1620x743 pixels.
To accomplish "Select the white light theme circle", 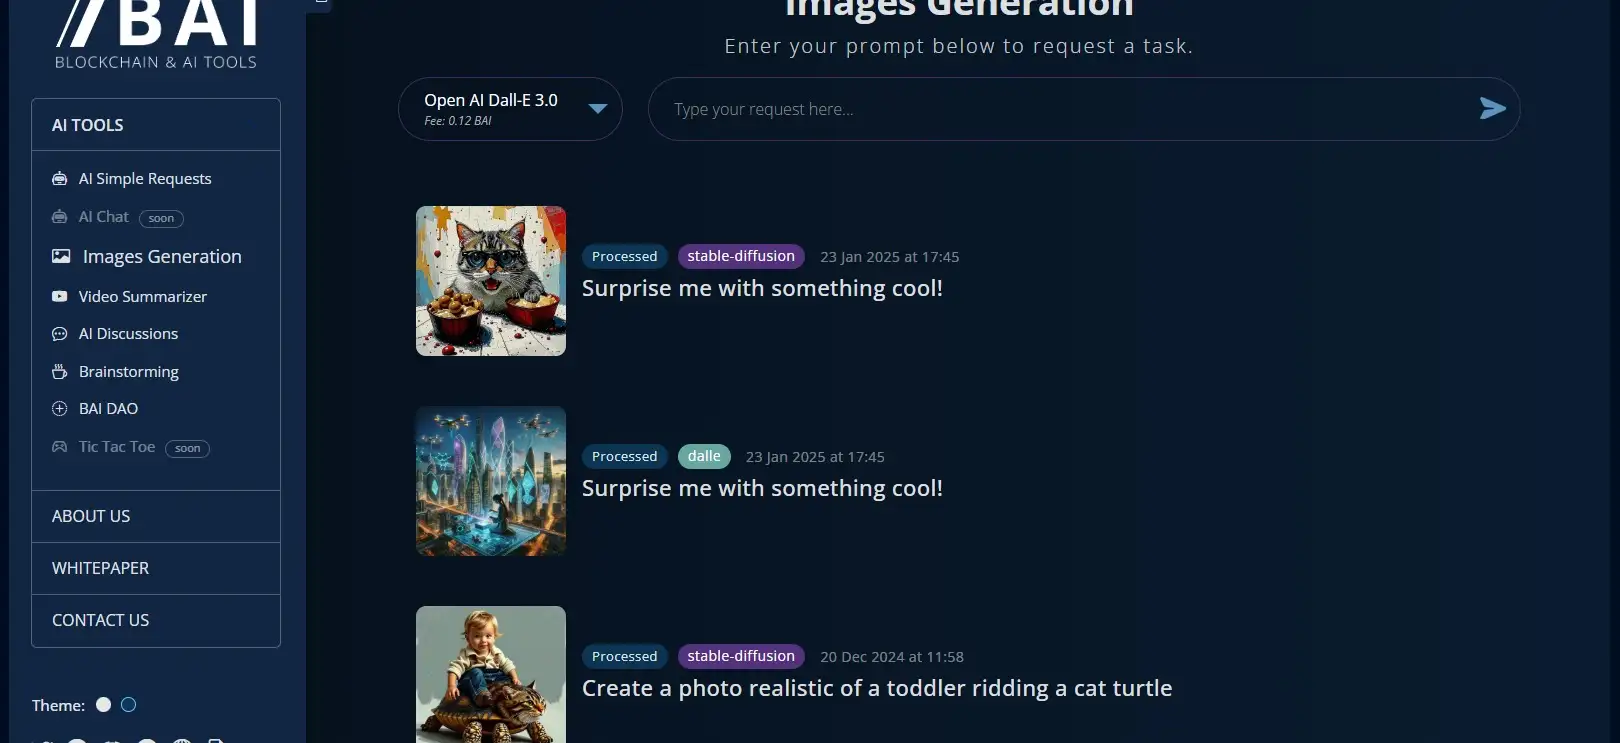I will click(x=103, y=705).
